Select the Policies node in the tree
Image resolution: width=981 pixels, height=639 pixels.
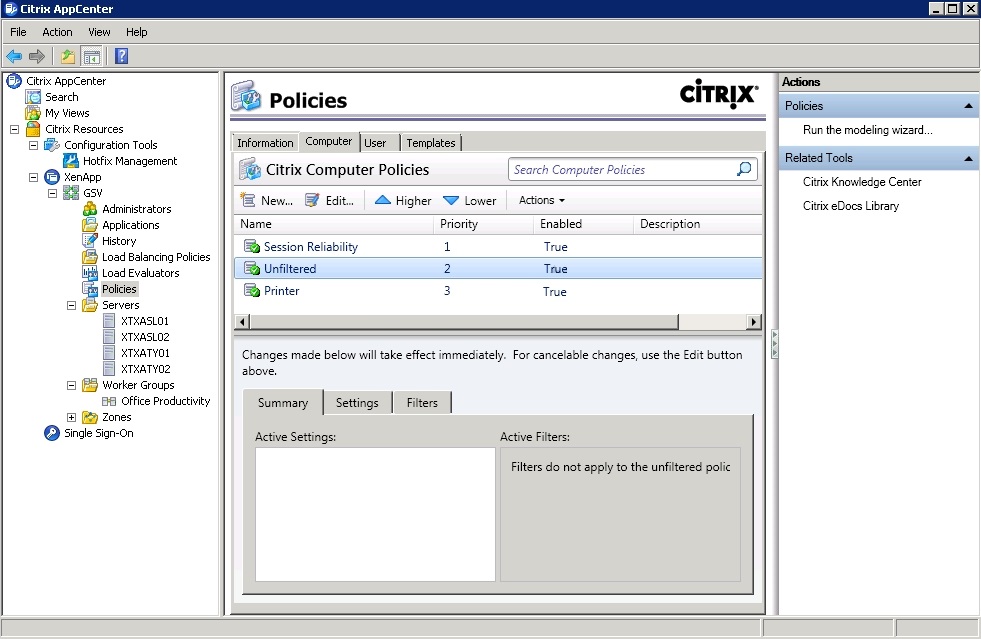point(119,289)
